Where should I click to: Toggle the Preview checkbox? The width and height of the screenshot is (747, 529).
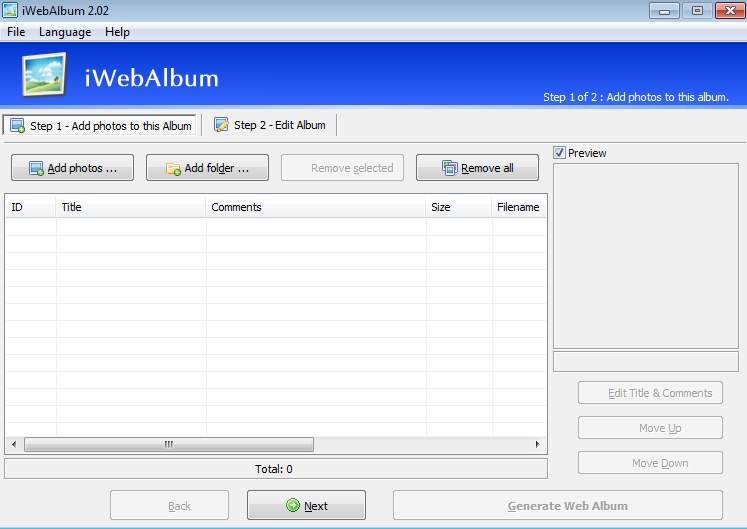pos(559,153)
